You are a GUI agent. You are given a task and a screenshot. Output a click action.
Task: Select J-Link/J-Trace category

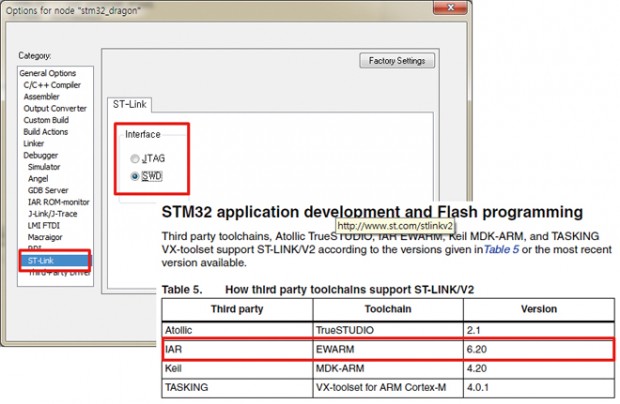(52, 214)
